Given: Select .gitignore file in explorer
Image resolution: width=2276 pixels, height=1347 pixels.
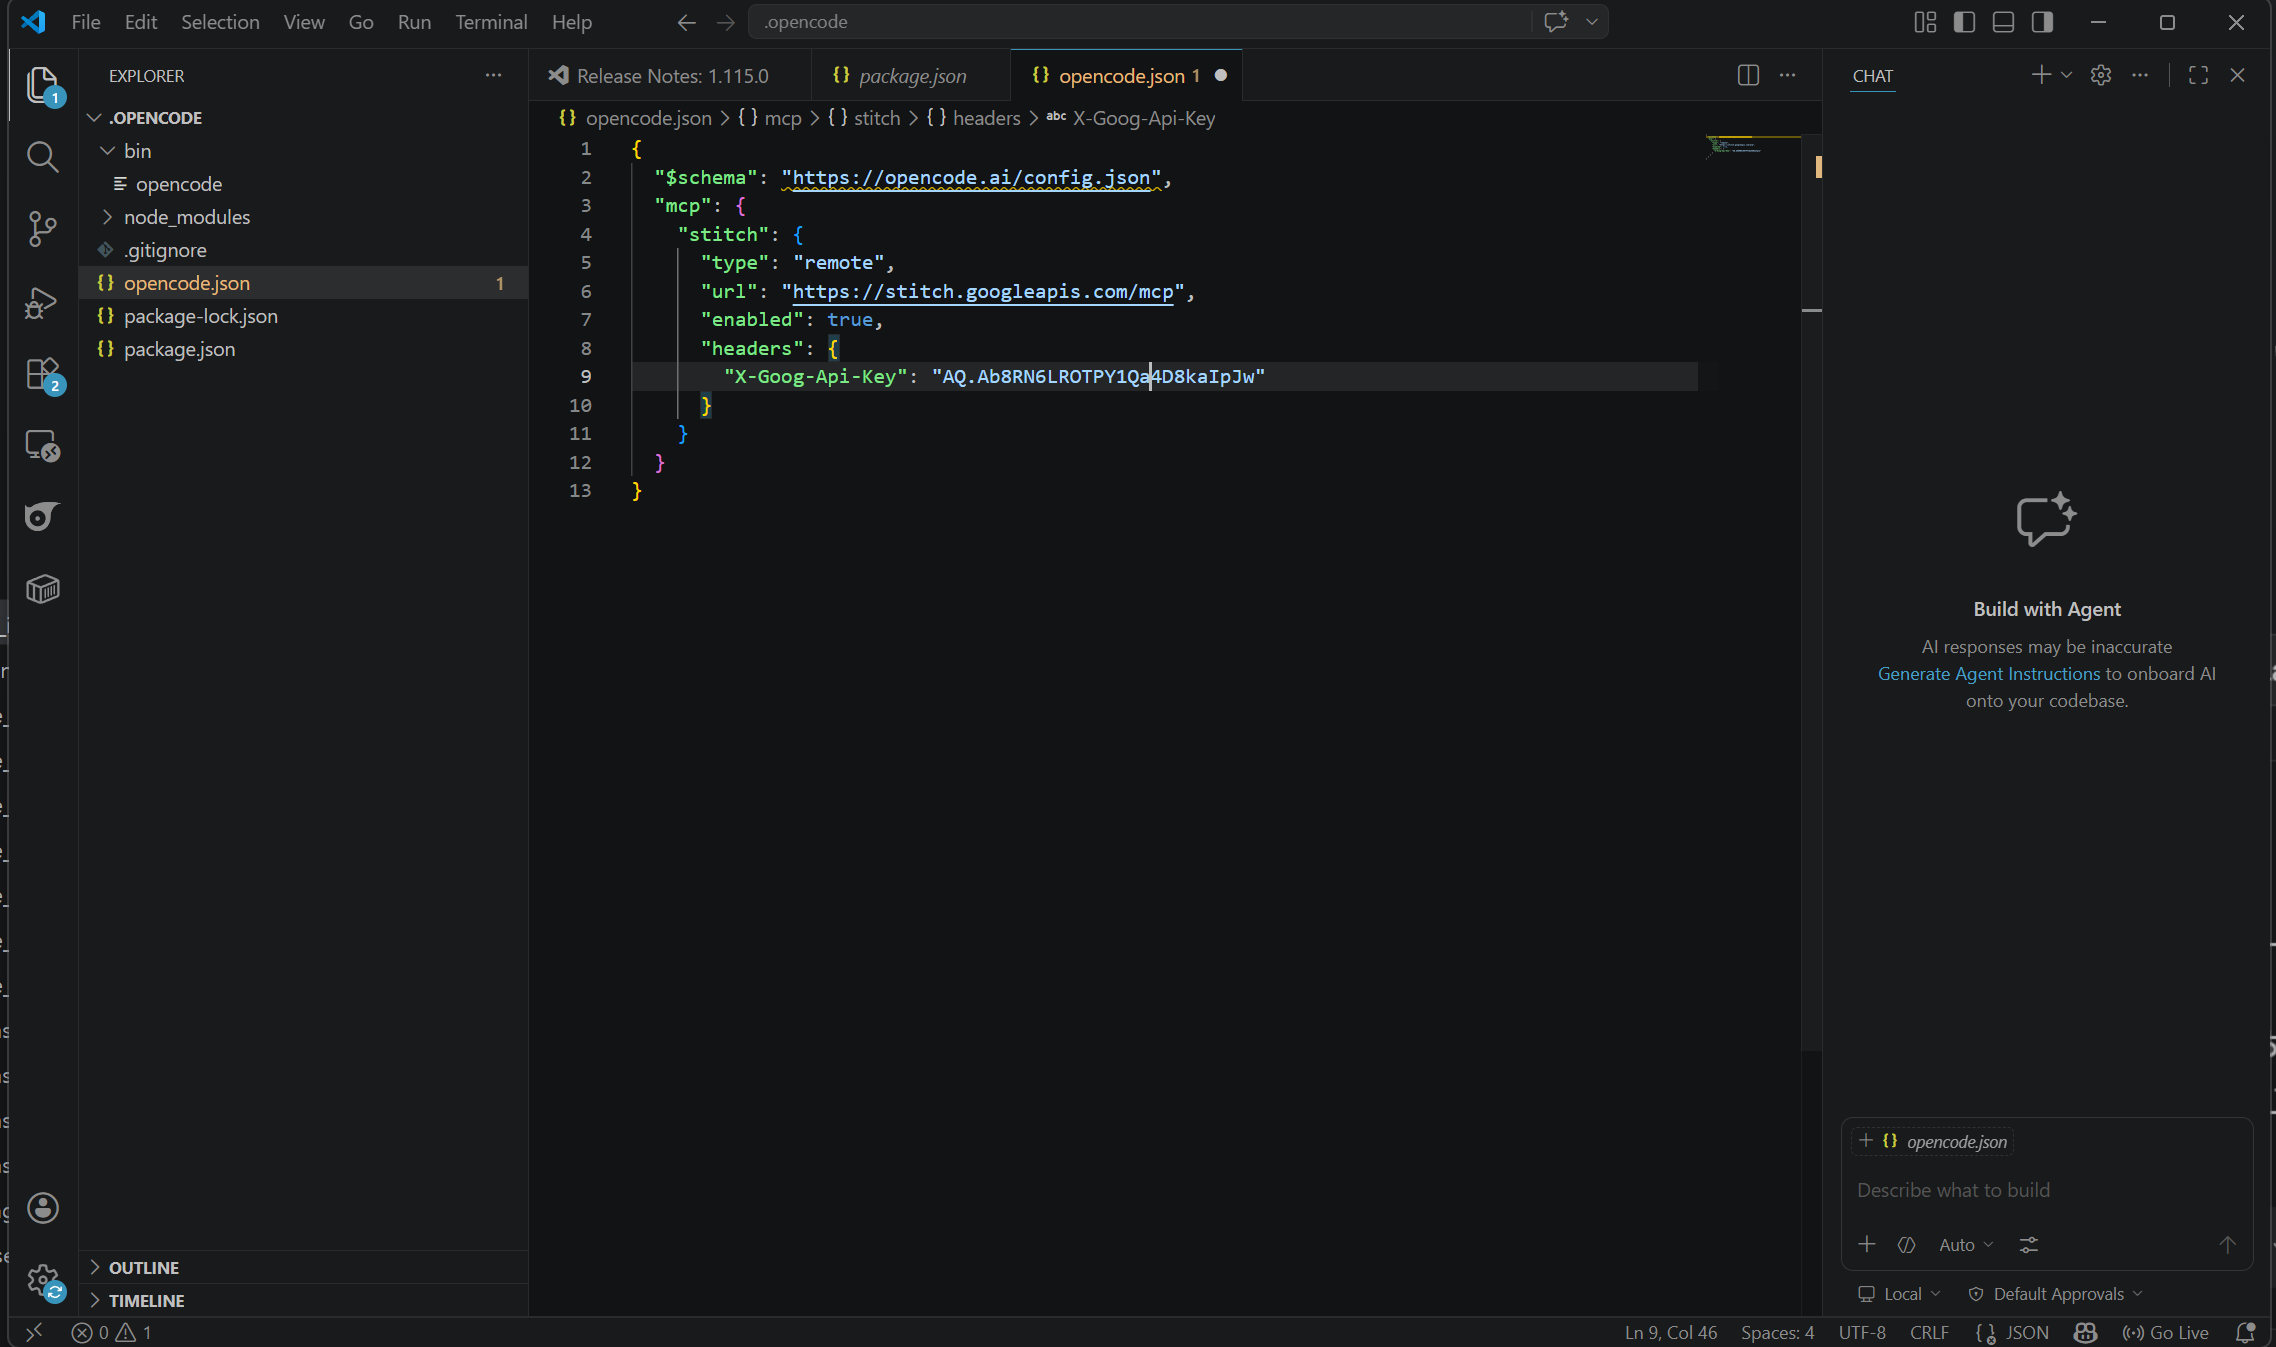Looking at the screenshot, I should coord(303,250).
